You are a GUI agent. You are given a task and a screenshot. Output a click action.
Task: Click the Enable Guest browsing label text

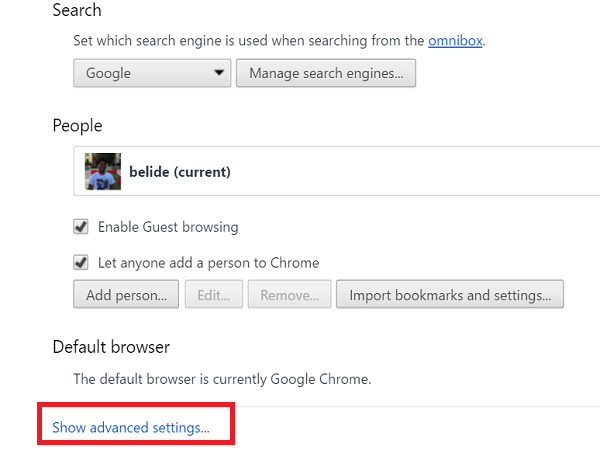pyautogui.click(x=168, y=227)
